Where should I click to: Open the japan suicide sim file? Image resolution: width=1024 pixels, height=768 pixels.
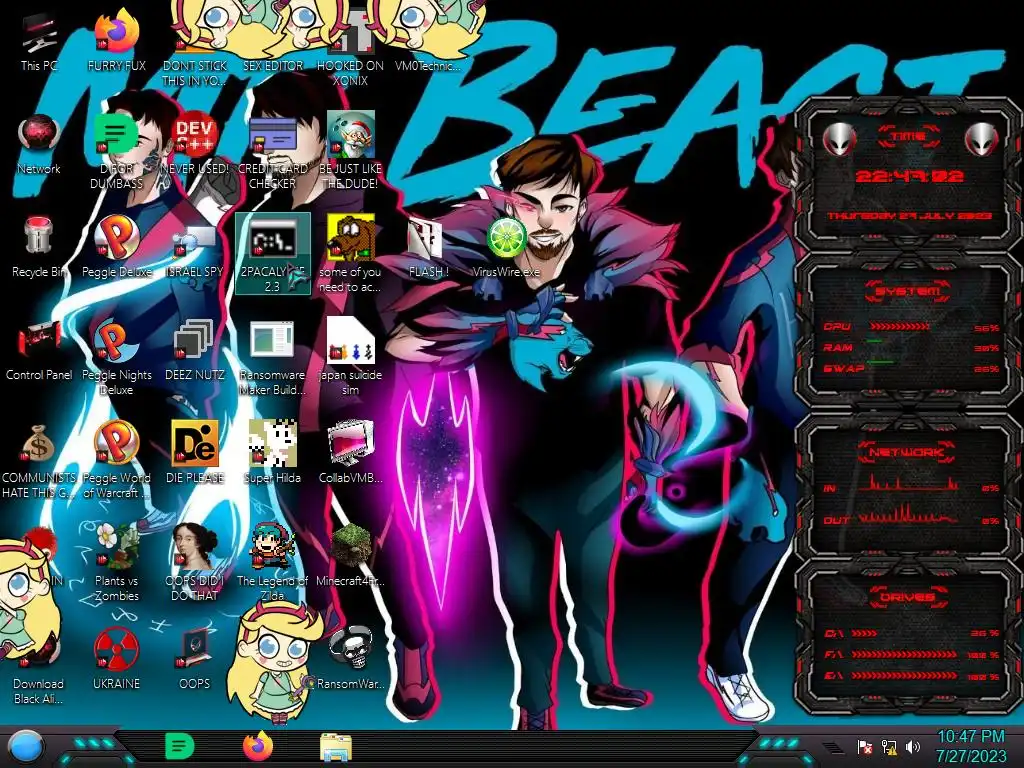(350, 357)
